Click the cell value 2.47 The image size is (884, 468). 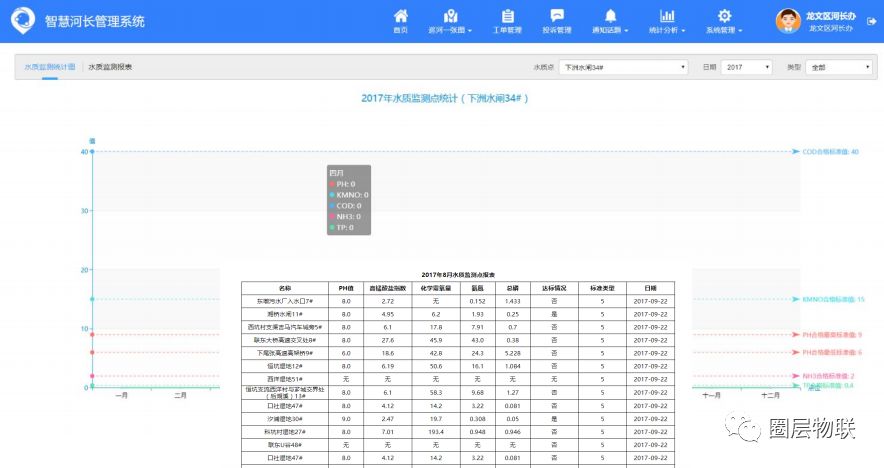(x=387, y=419)
